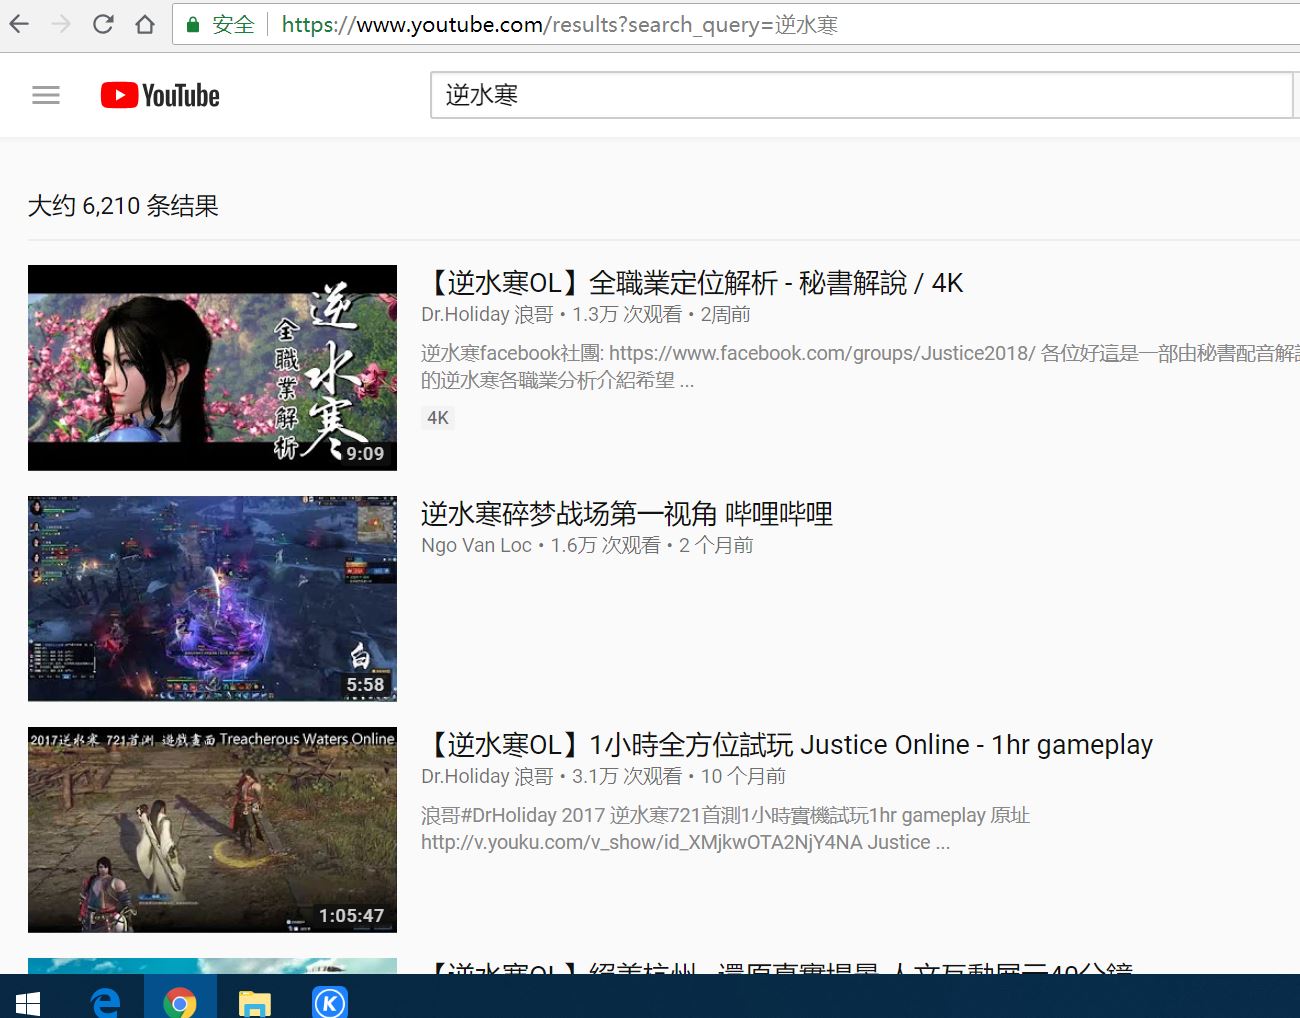Click the 安全 secure label in the address bar
Image resolution: width=1300 pixels, height=1018 pixels.
[233, 25]
